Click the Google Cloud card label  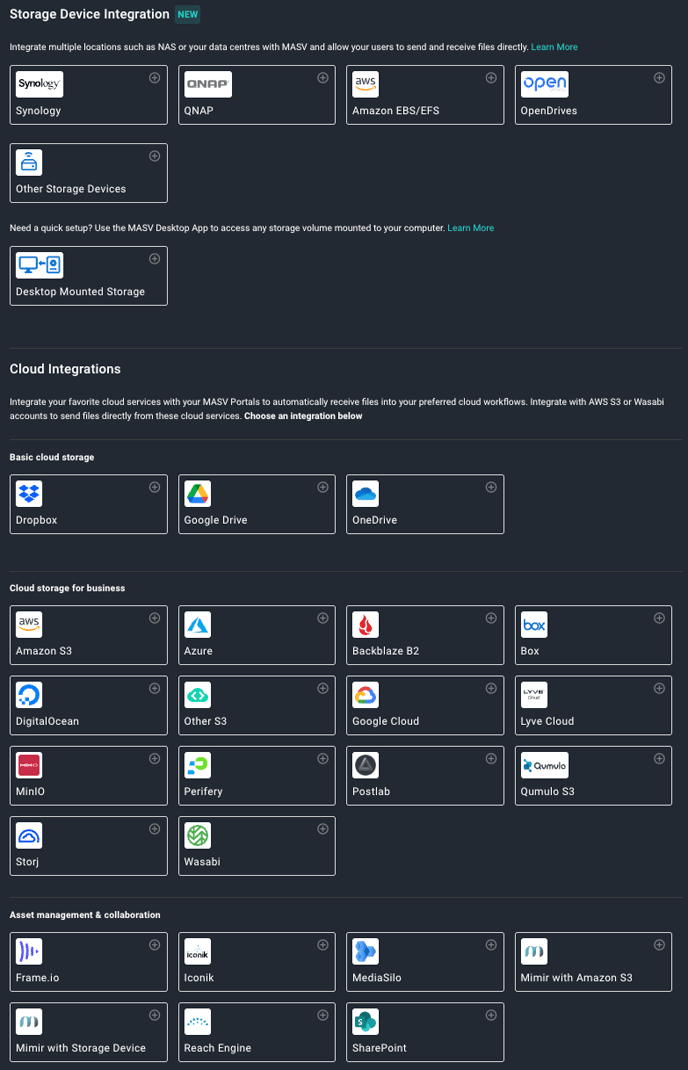click(x=386, y=721)
